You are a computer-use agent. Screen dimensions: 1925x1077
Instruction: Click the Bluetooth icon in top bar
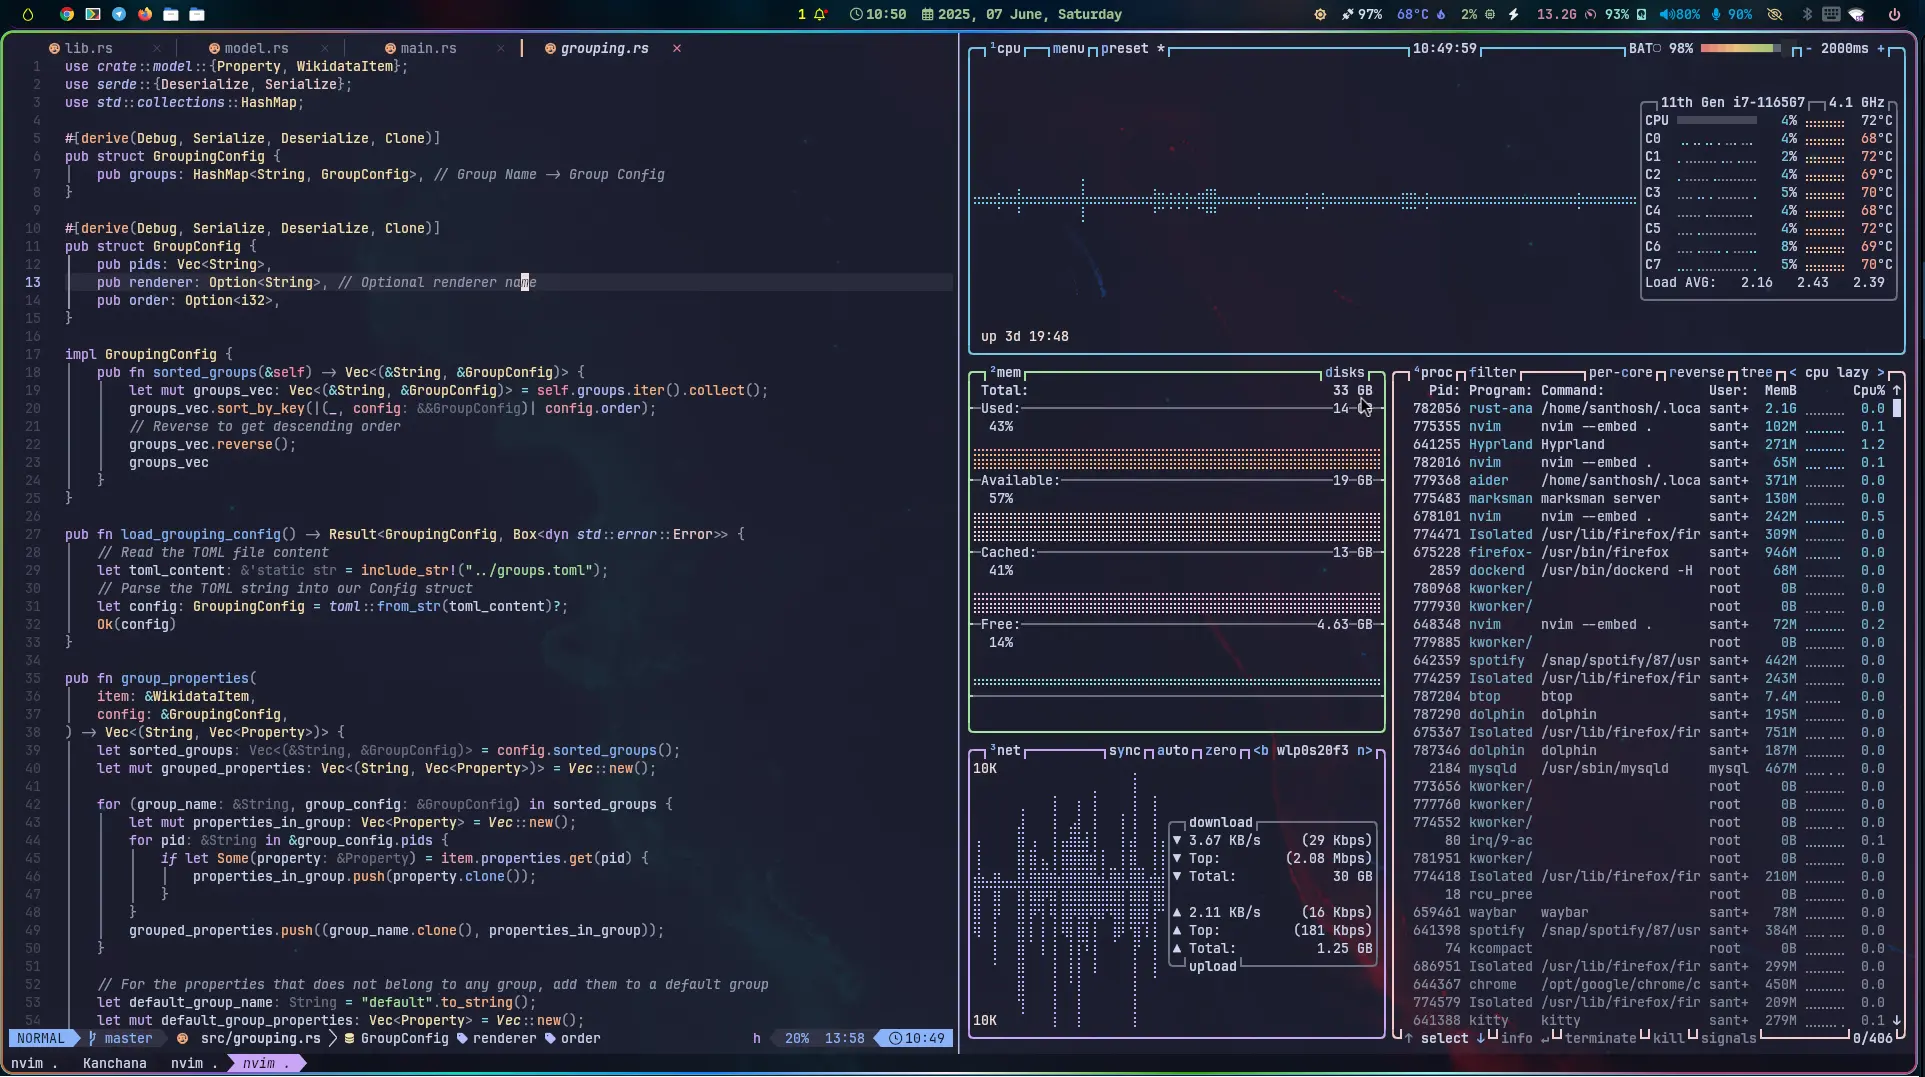pos(1807,14)
